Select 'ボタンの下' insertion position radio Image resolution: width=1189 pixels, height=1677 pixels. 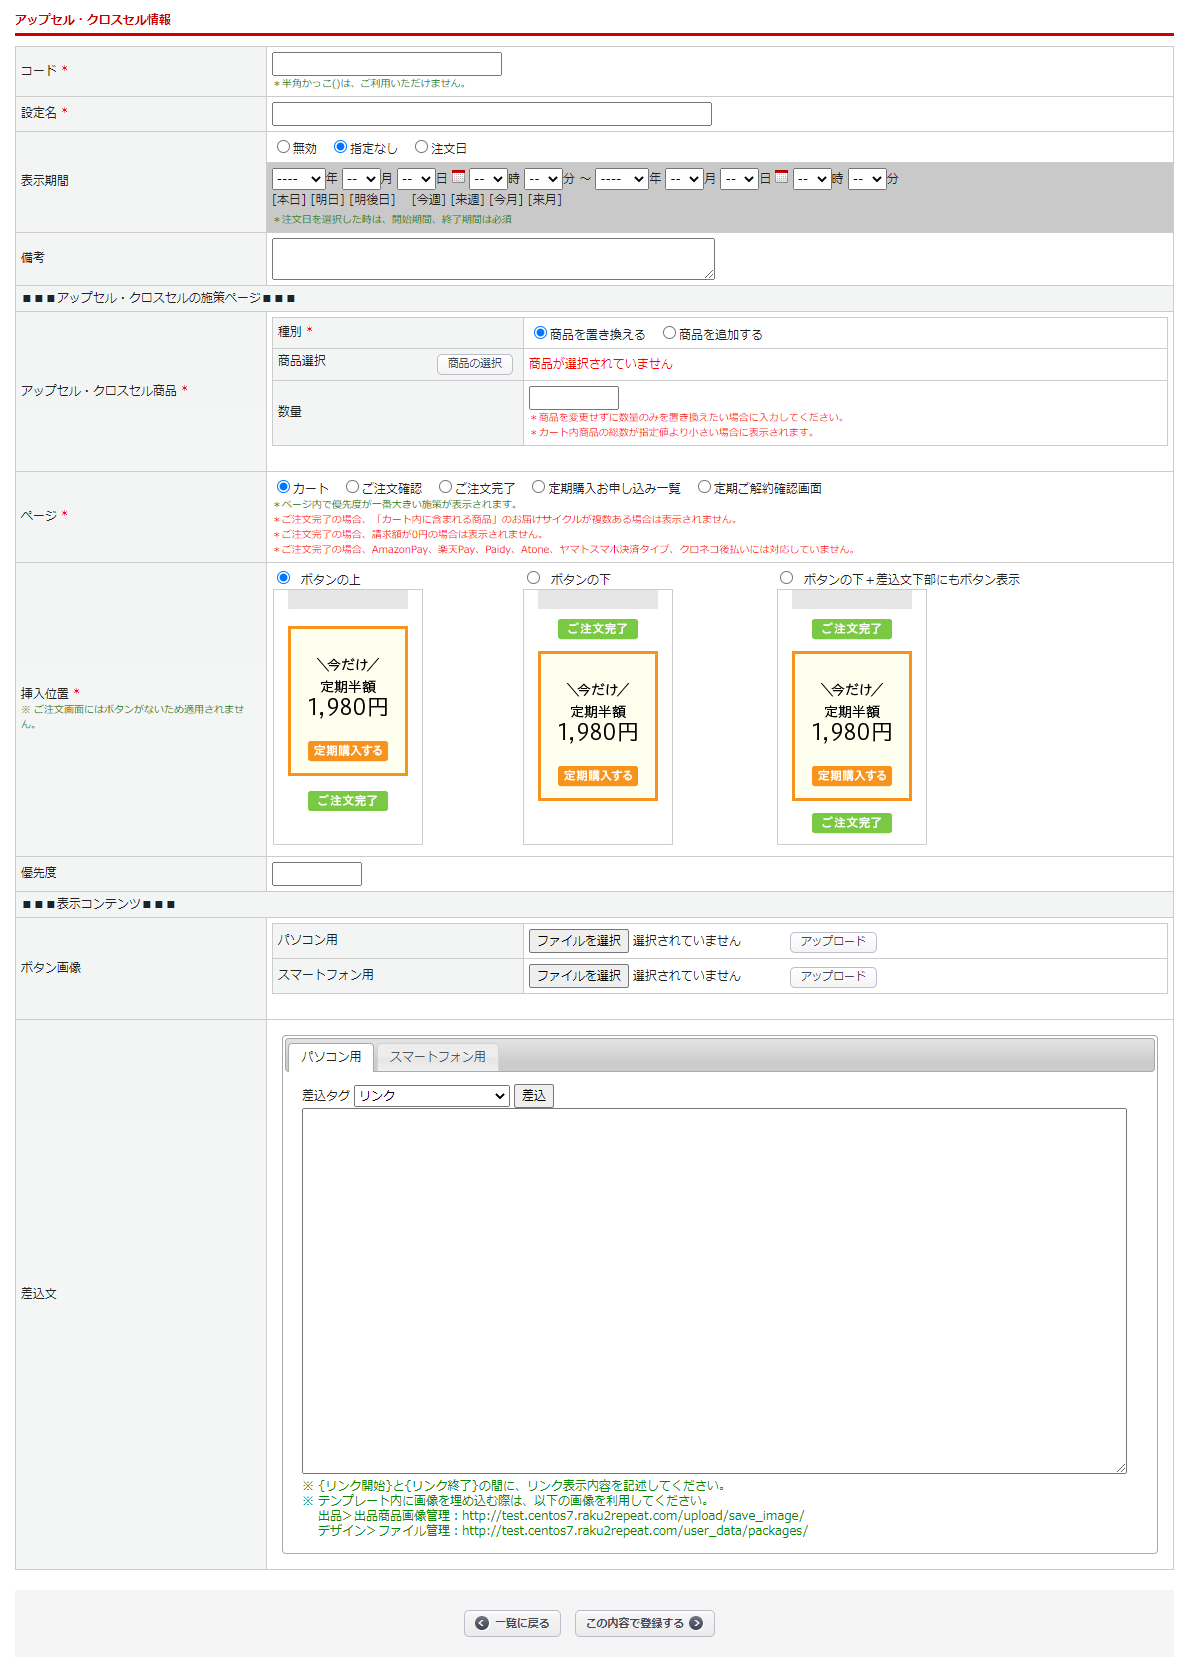[x=534, y=578]
